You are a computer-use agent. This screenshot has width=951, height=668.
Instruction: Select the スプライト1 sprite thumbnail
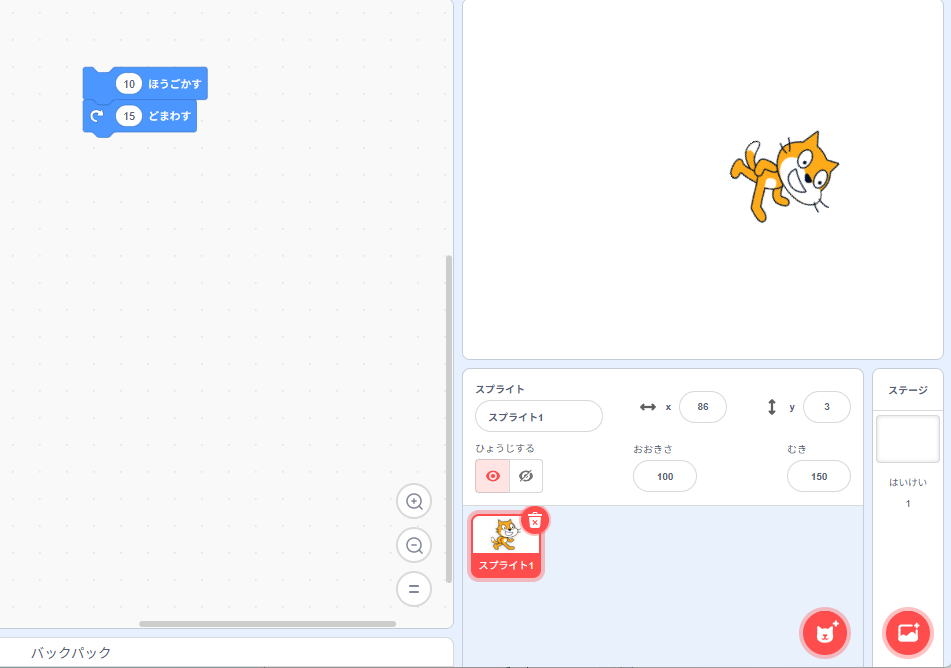coord(506,545)
